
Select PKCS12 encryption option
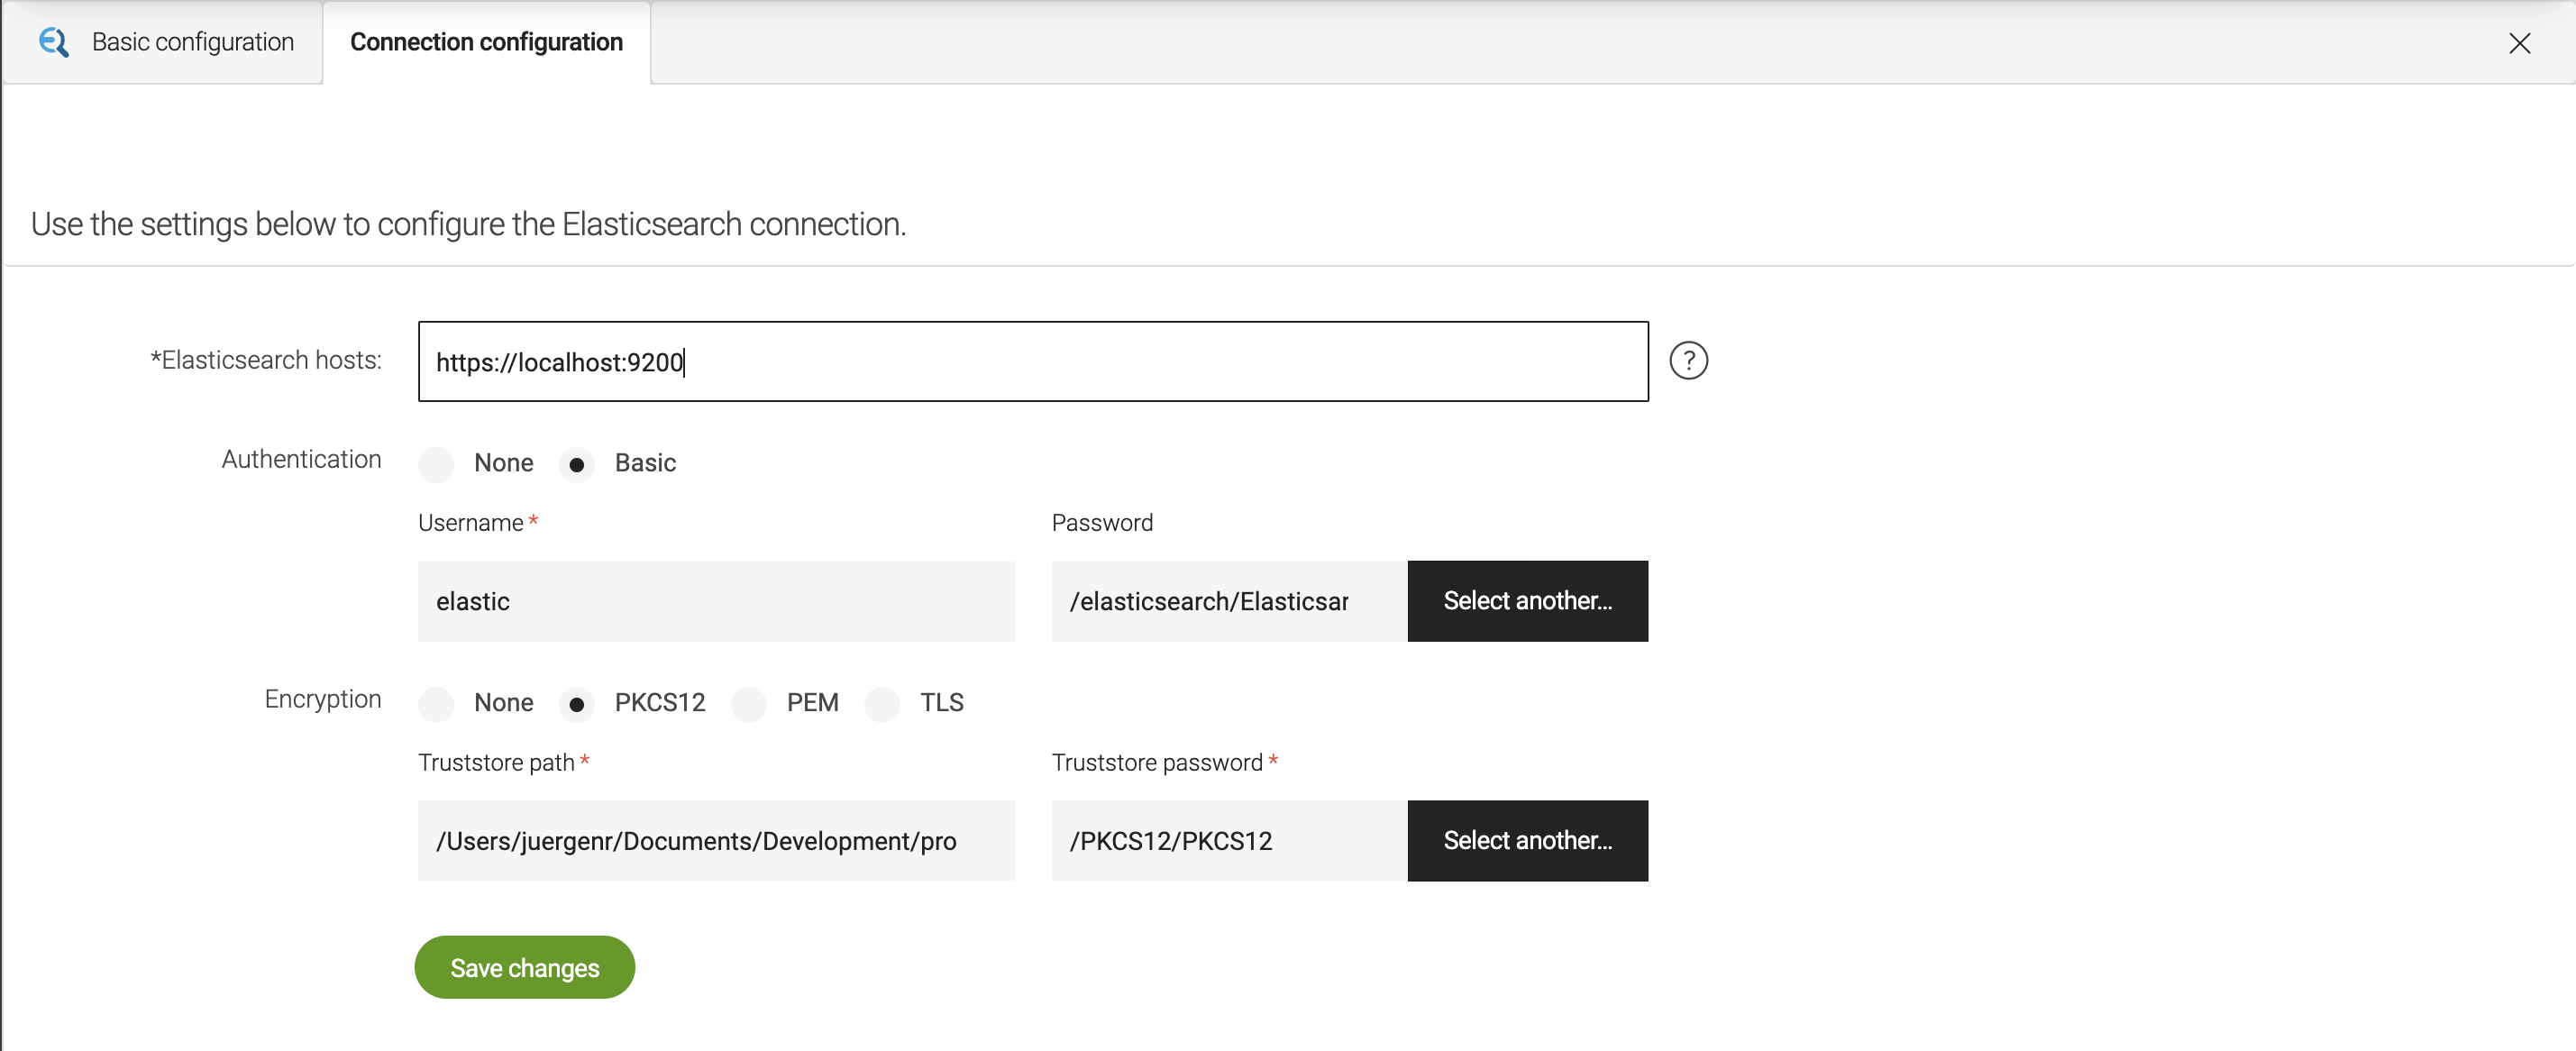tap(576, 704)
